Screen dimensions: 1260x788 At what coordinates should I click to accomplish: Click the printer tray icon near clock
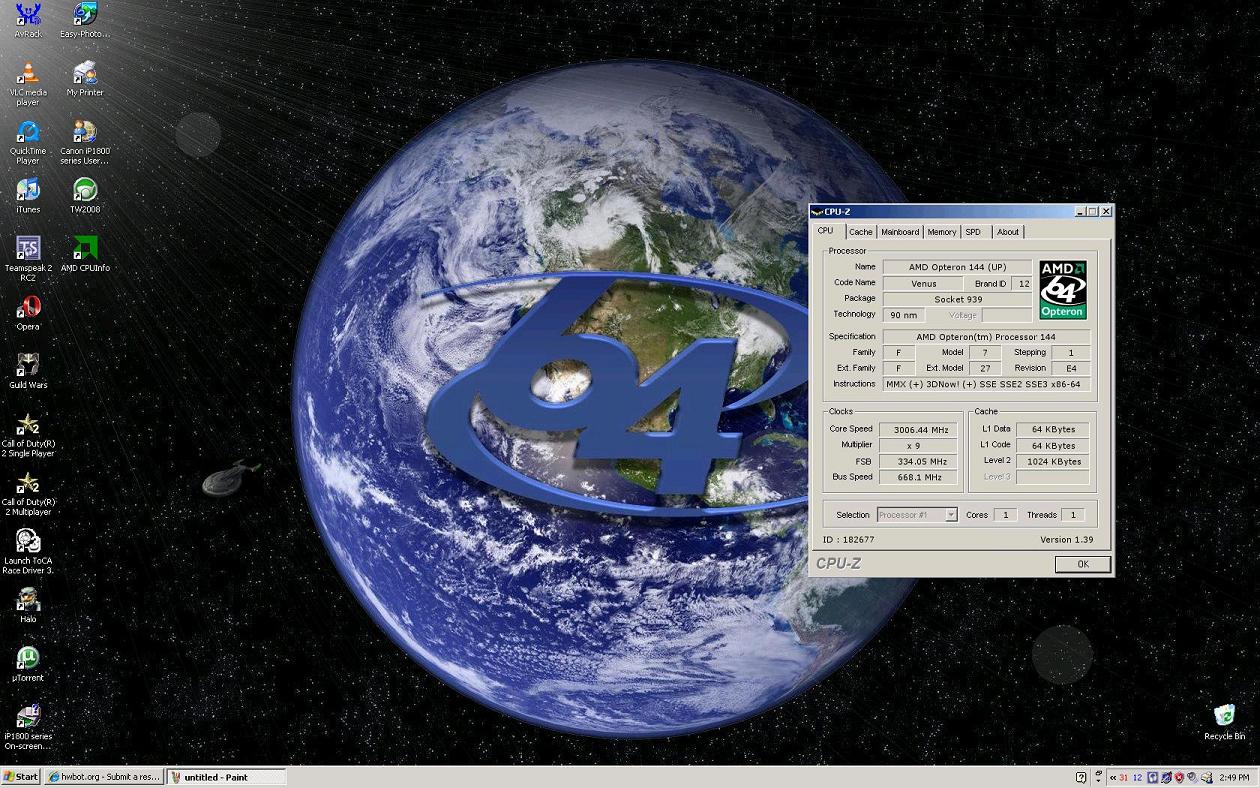click(1206, 777)
